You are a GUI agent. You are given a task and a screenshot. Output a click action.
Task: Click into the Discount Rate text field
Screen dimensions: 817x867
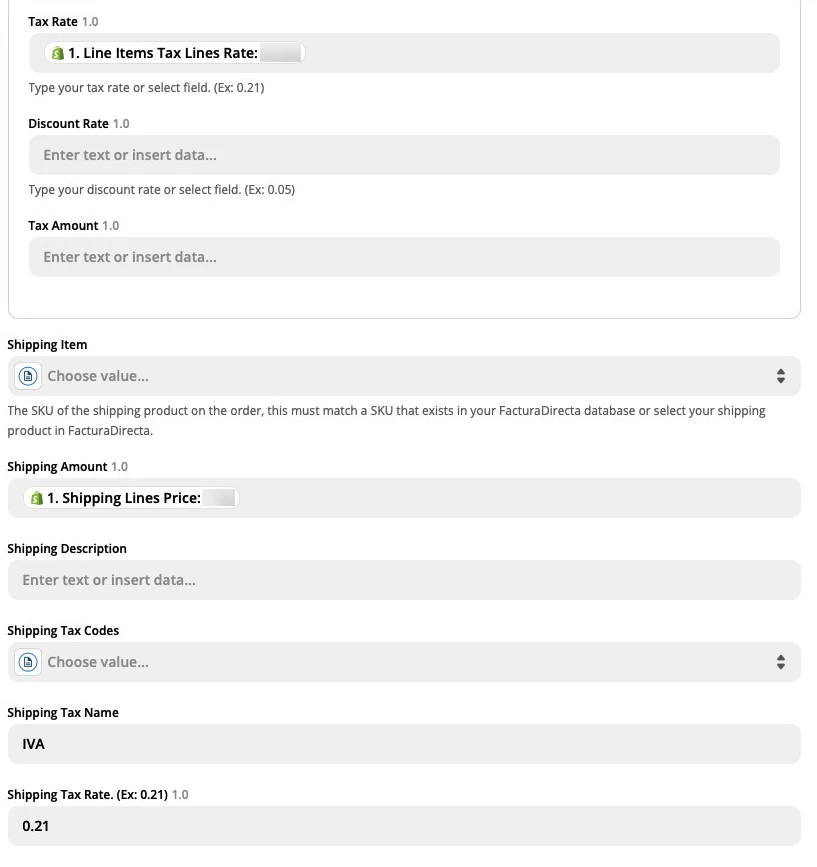click(x=400, y=155)
